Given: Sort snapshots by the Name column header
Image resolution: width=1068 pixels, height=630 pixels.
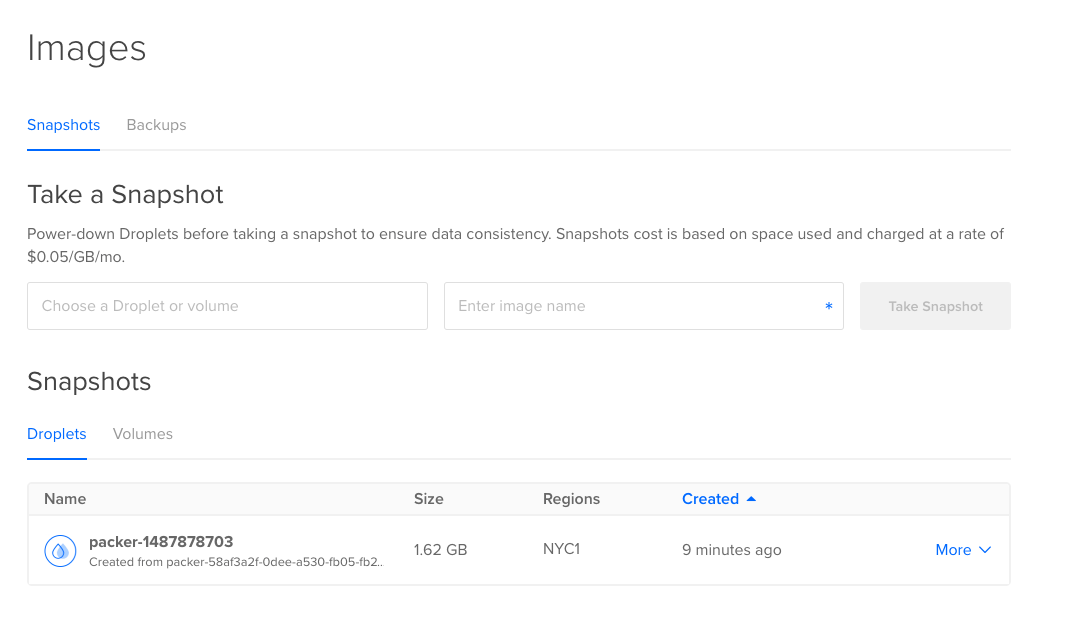Looking at the screenshot, I should tap(63, 498).
